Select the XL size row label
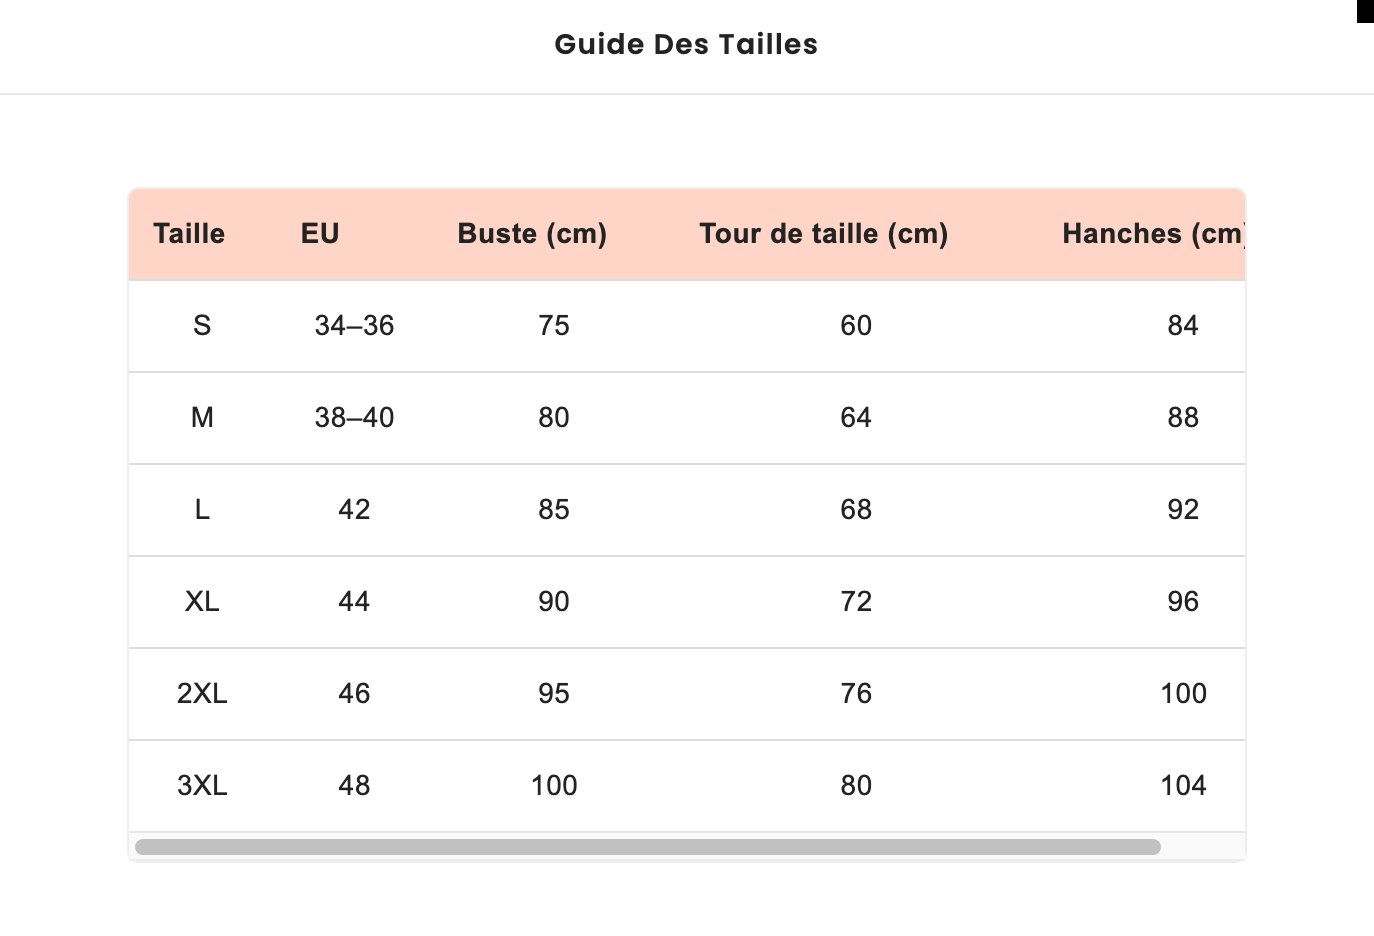 [202, 601]
